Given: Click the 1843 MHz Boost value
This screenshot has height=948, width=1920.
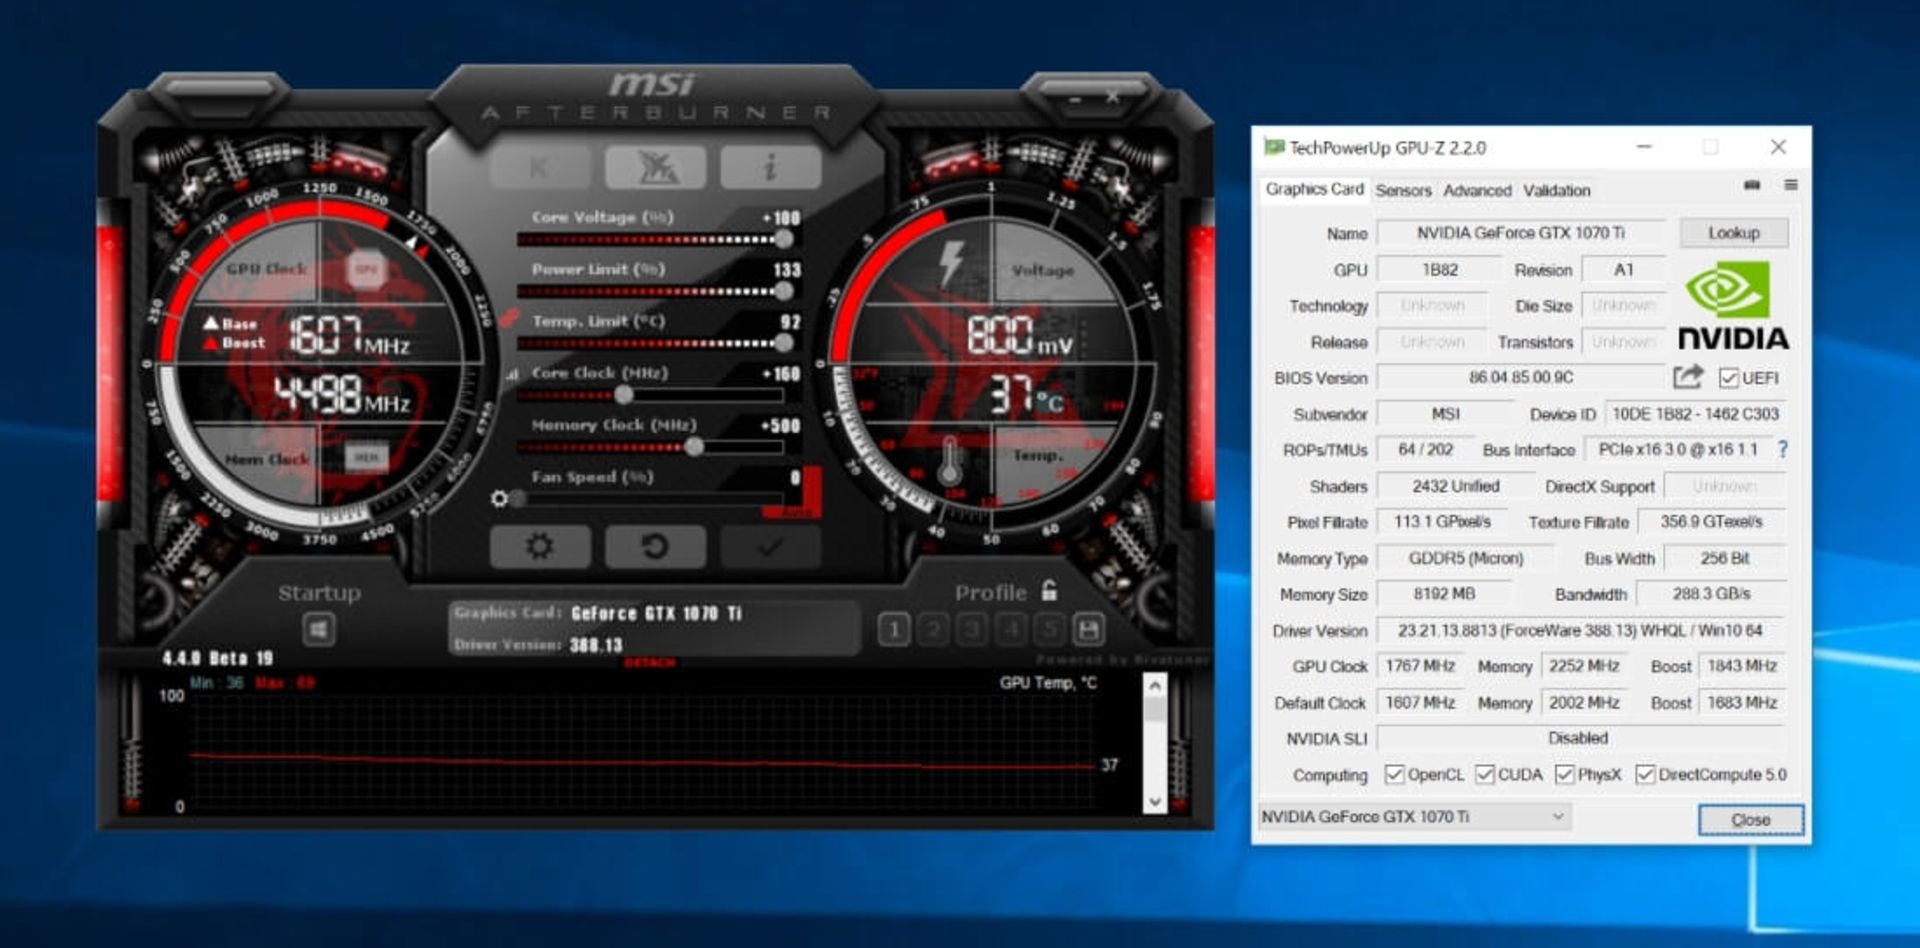Looking at the screenshot, I should coord(1742,666).
